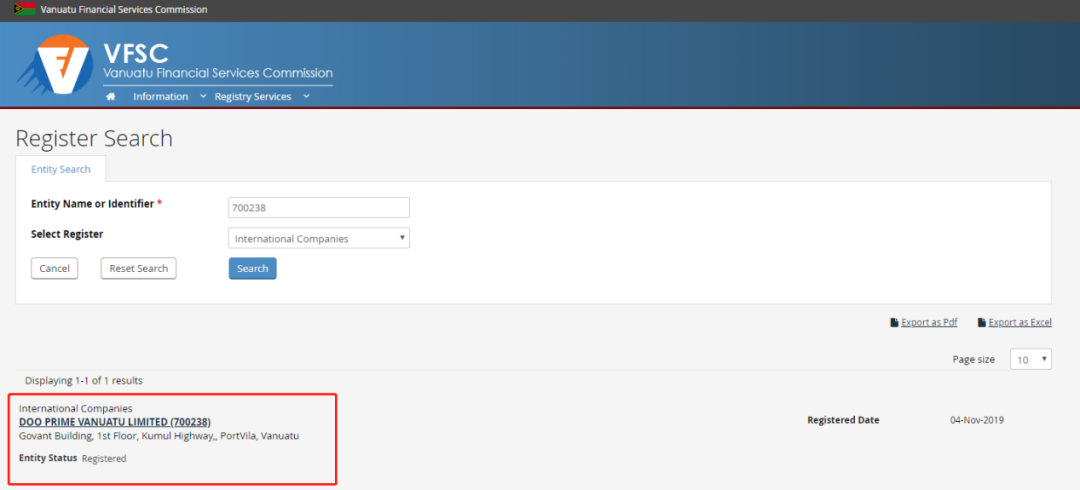Select the Entity Search tab

pos(61,169)
